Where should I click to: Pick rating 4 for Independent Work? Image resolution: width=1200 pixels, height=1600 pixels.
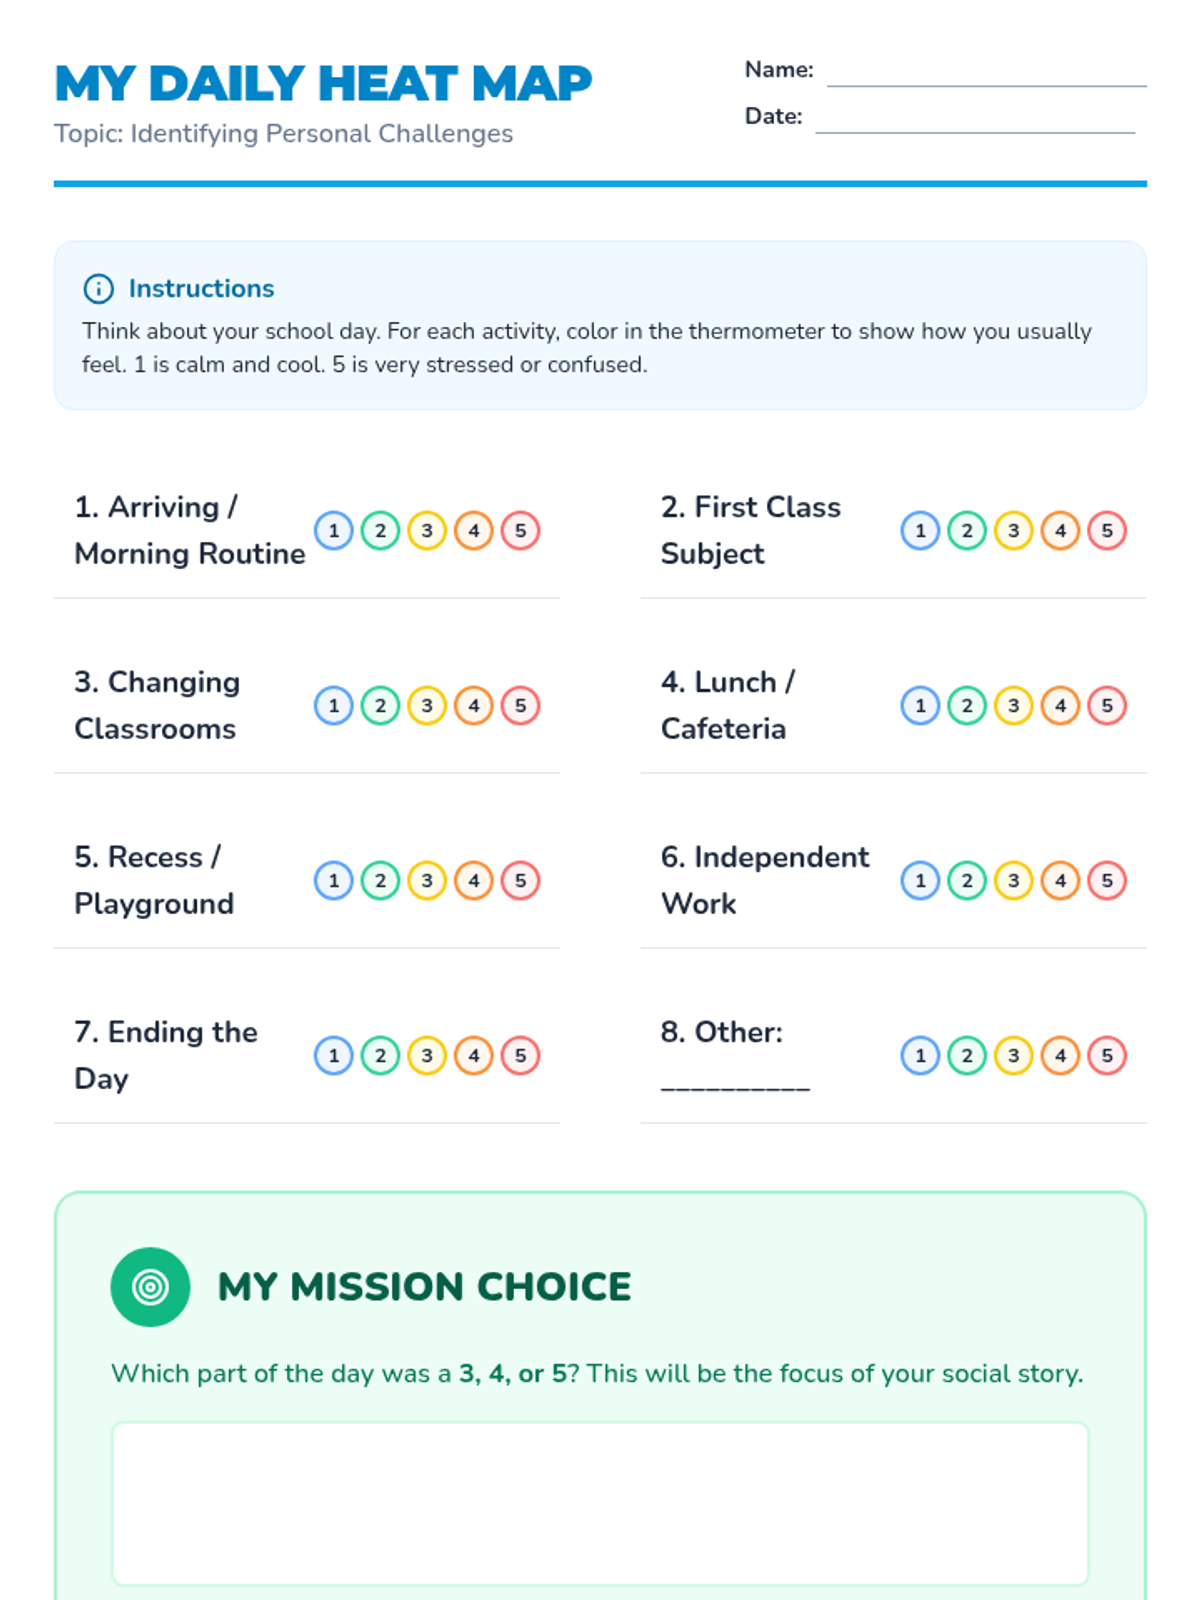pyautogui.click(x=1060, y=881)
